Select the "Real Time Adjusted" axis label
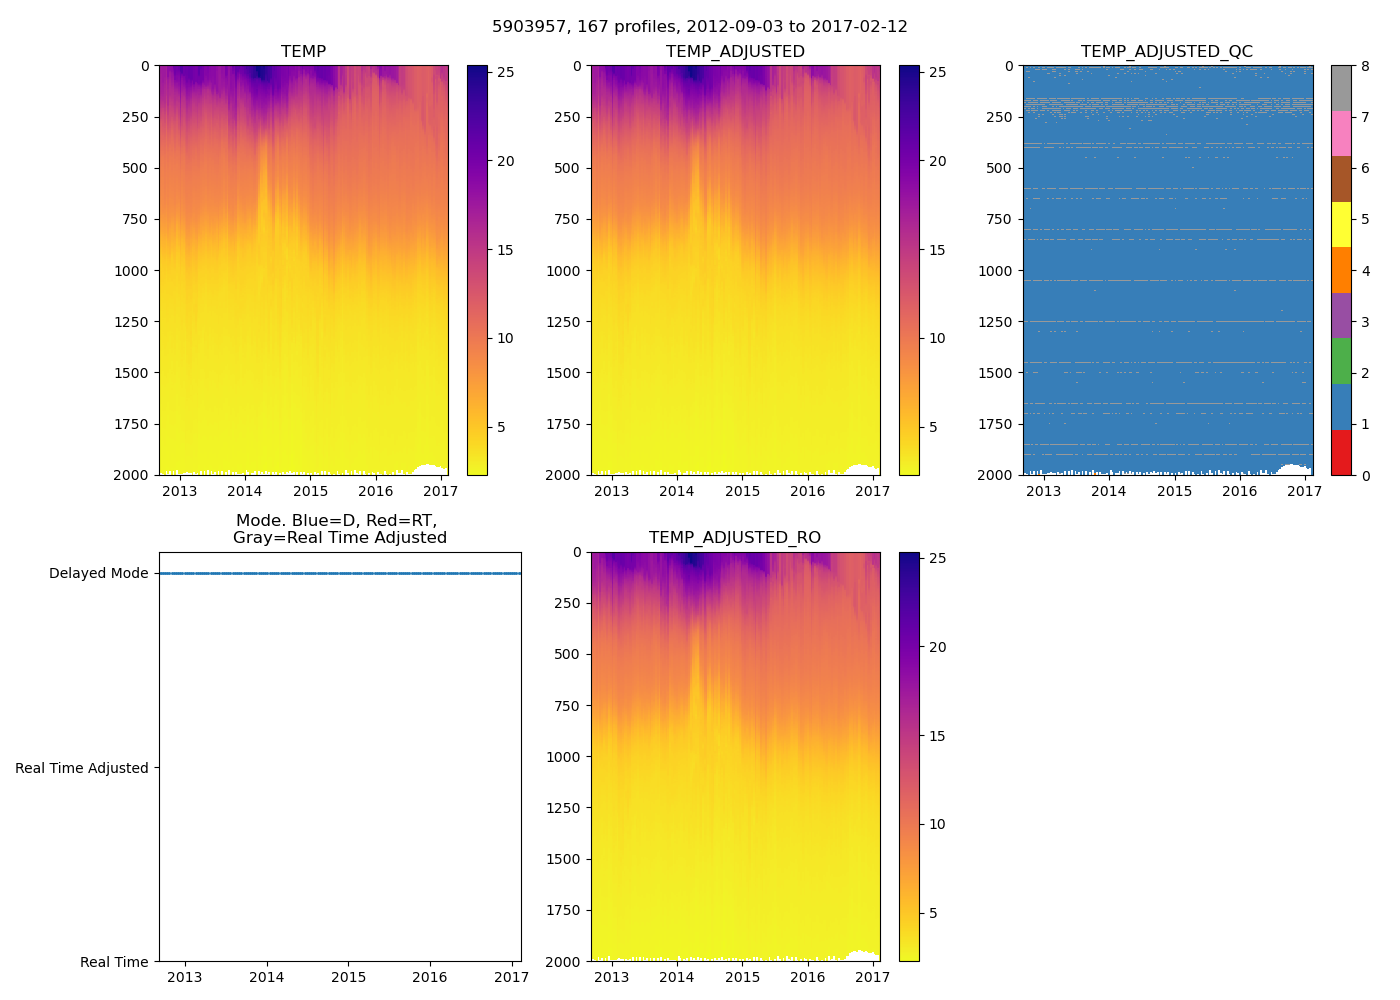This screenshot has height=1000, width=1400. point(81,768)
